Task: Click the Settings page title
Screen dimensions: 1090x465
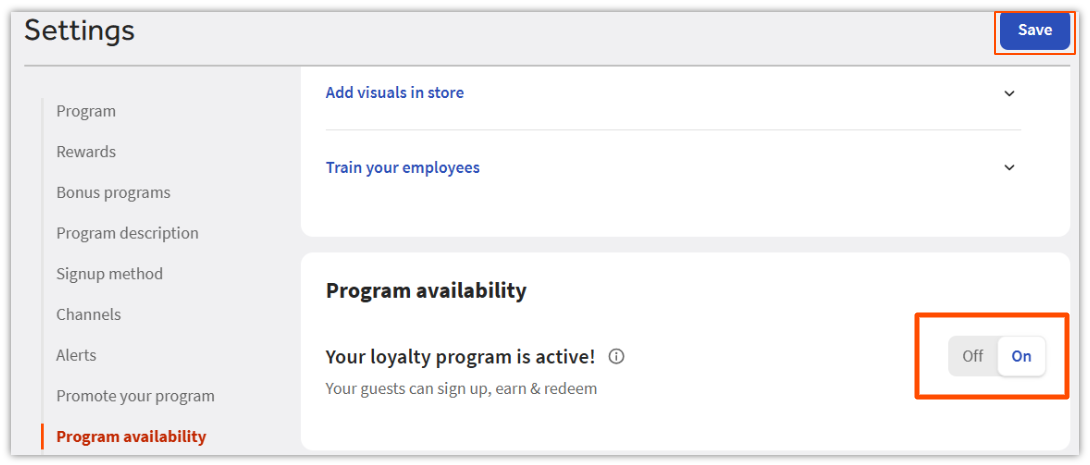Action: click(79, 31)
